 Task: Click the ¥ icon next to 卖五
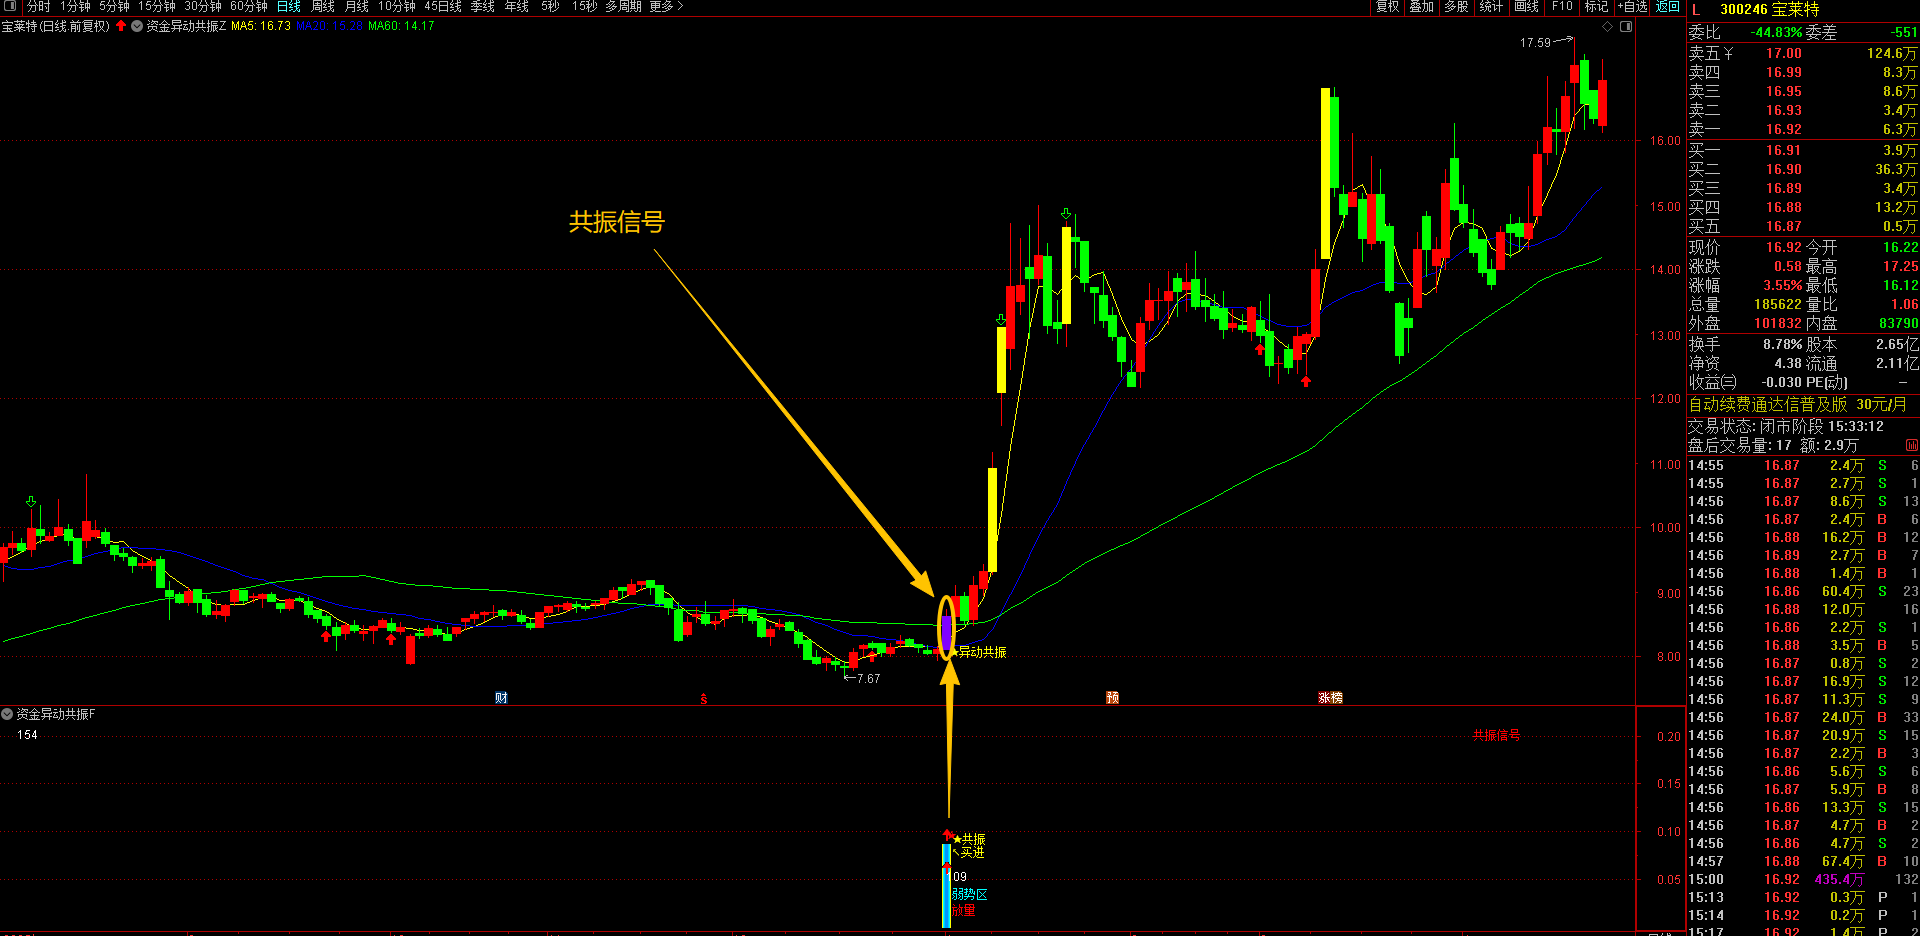coord(1728,53)
